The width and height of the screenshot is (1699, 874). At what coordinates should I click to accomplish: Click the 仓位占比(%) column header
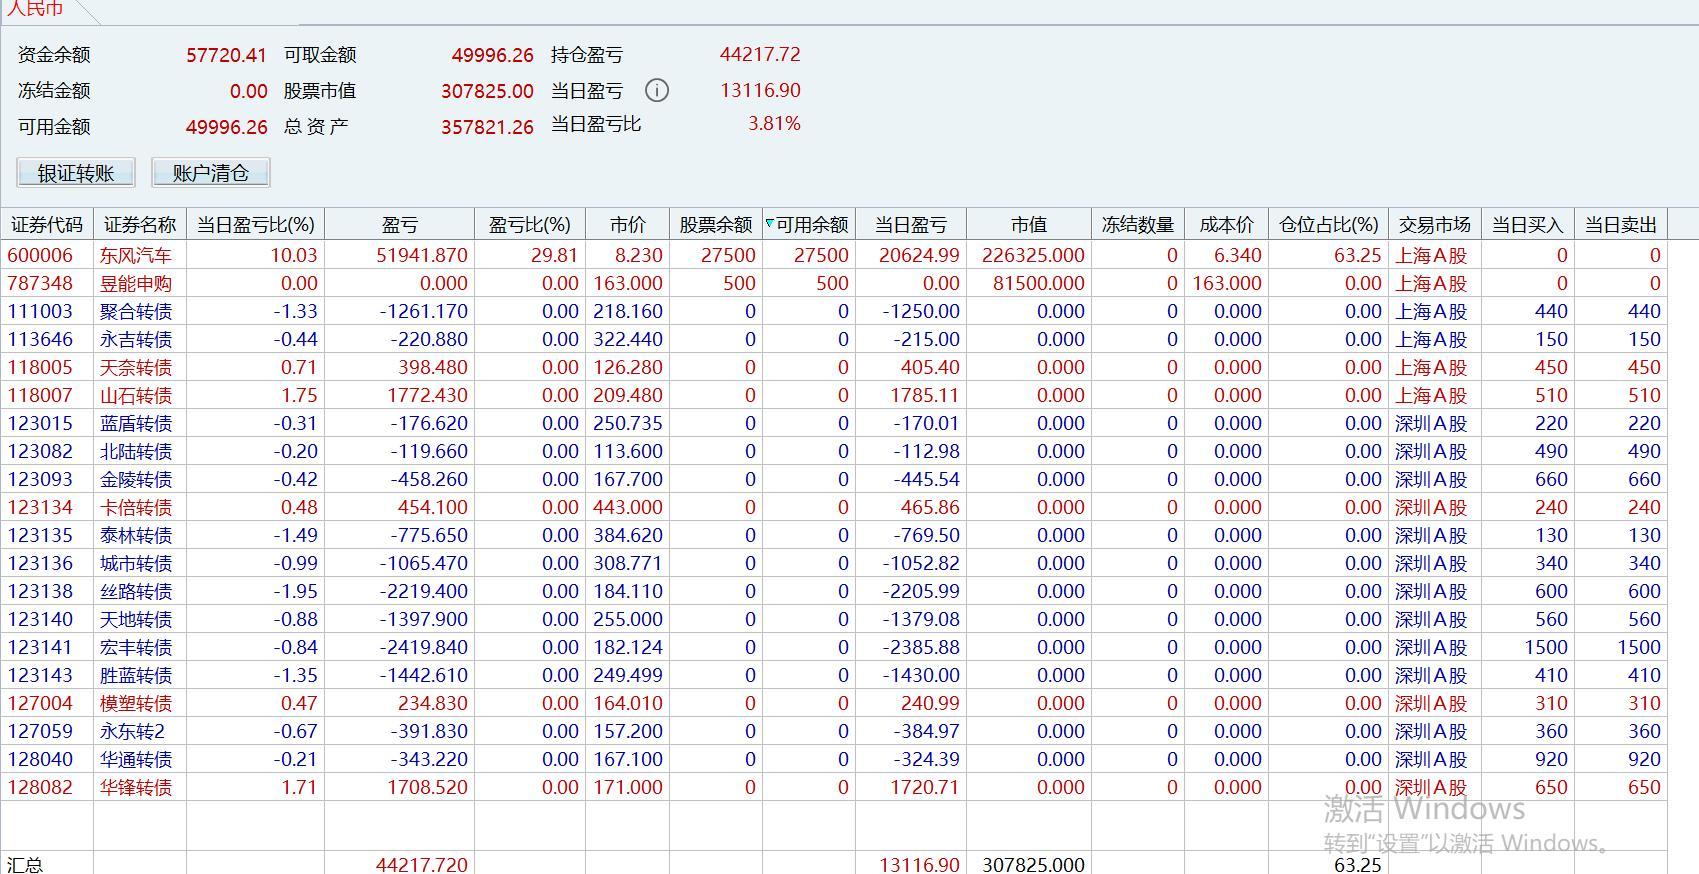pos(1329,225)
